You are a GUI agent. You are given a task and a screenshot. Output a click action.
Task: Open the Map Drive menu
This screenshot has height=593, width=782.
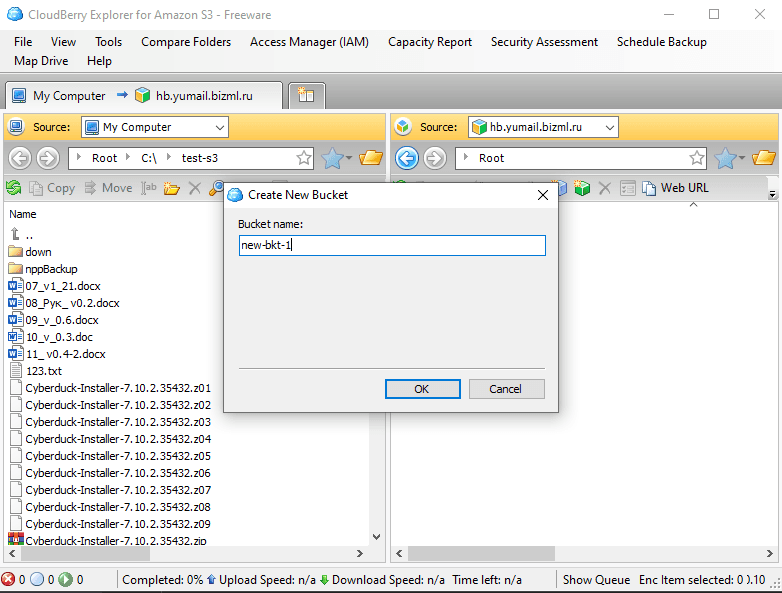click(x=41, y=61)
